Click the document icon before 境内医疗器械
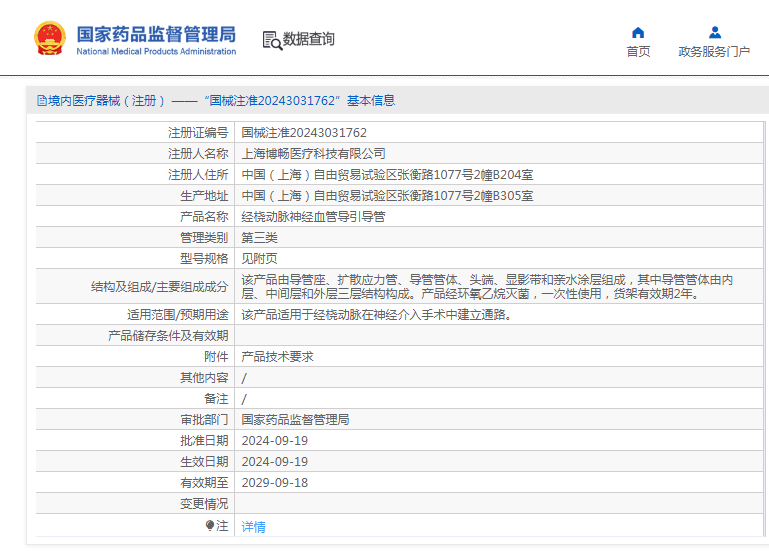The image size is (769, 554). point(42,101)
